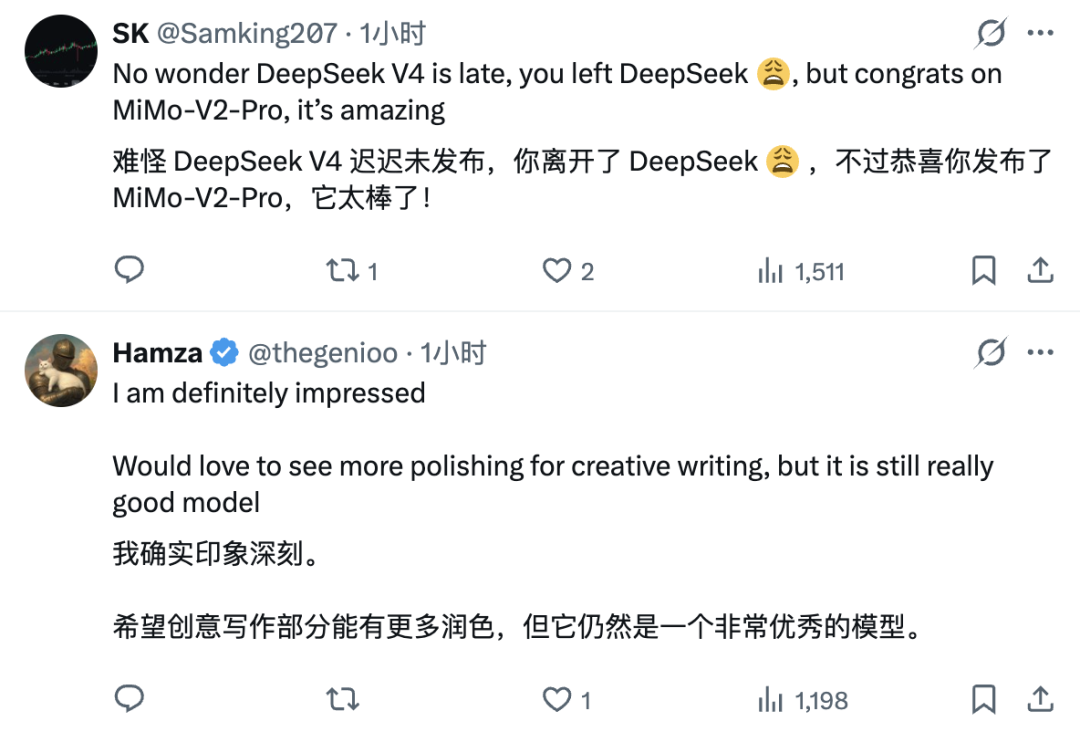Open Hamza's knight avatar profile picture

(x=61, y=370)
